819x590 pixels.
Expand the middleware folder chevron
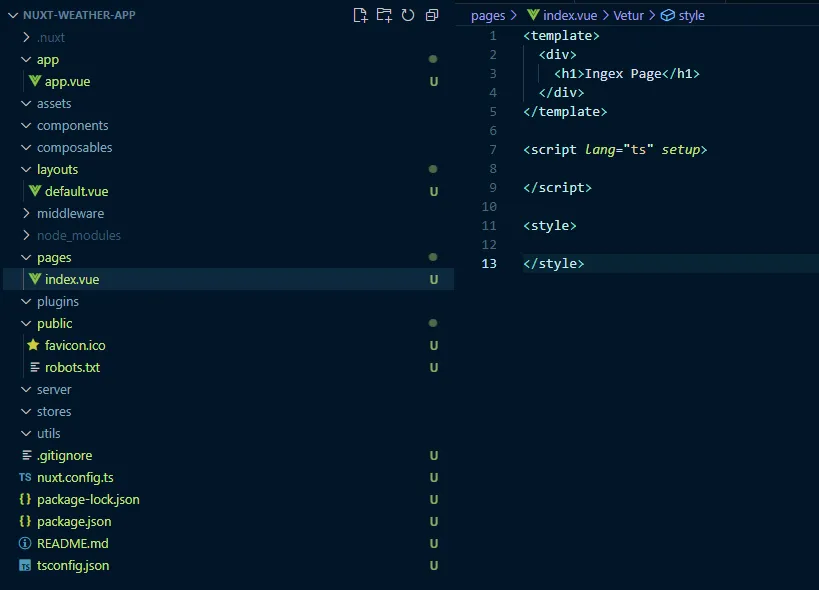[x=26, y=213]
